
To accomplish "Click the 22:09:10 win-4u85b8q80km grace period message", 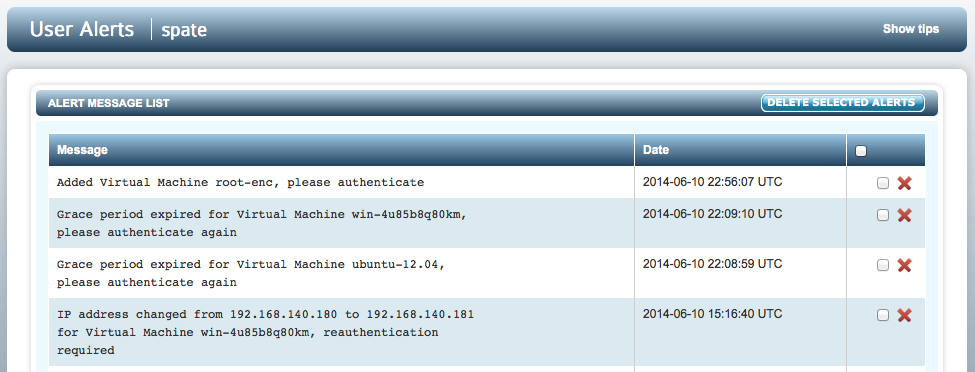I will click(x=262, y=223).
